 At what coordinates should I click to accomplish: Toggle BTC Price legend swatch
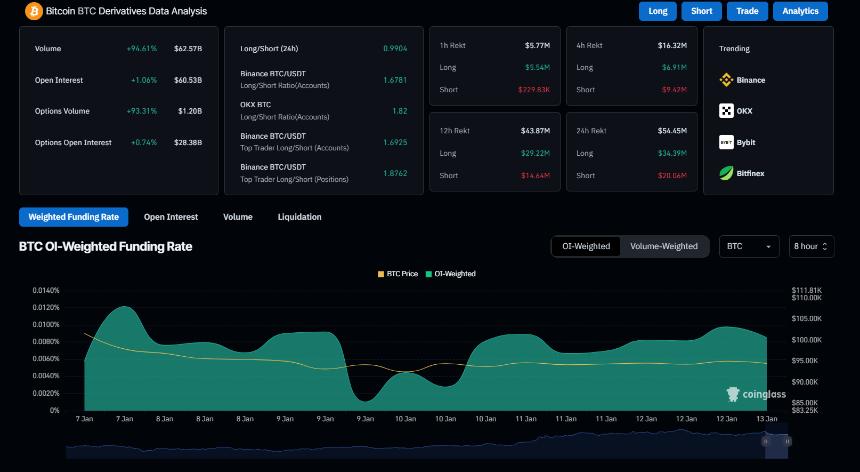(381, 274)
